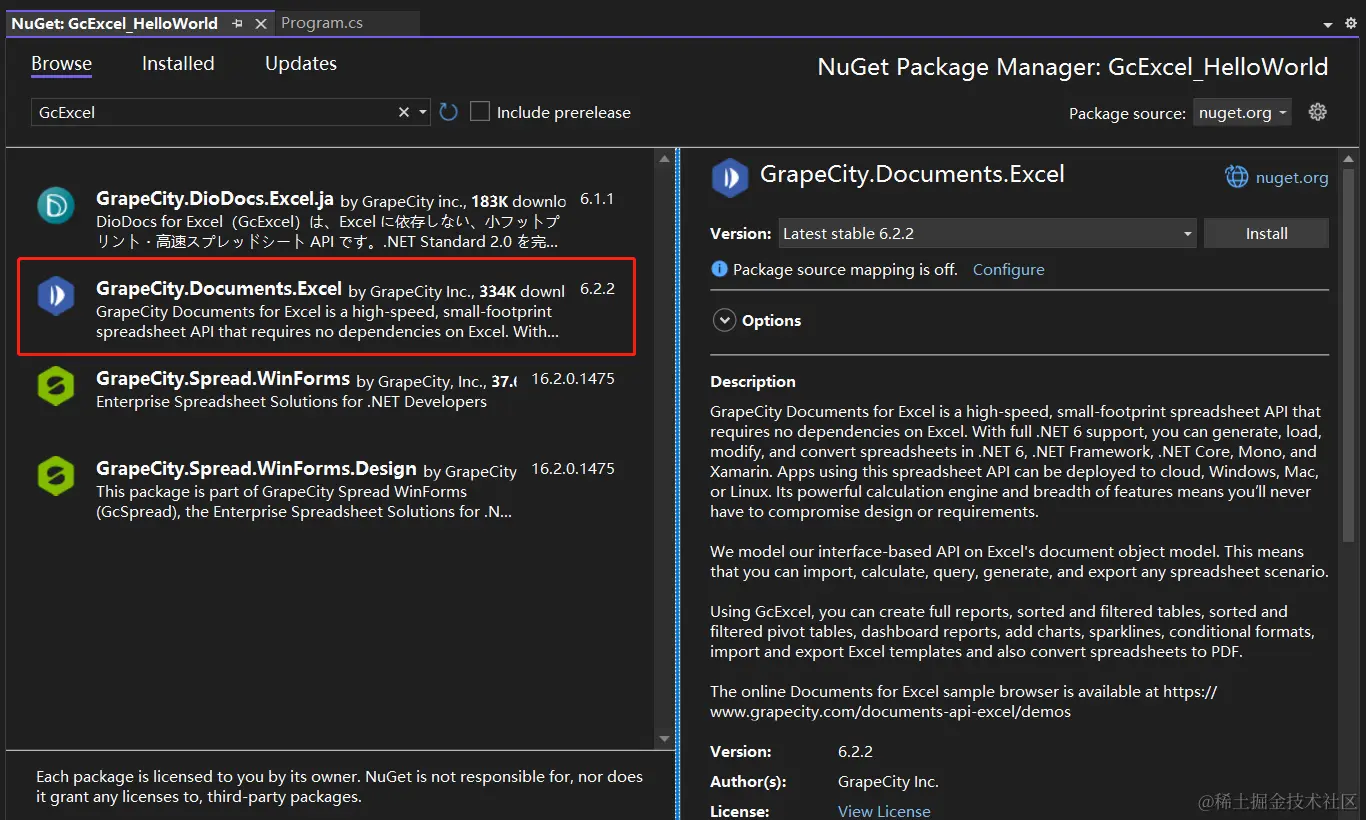This screenshot has width=1366, height=820.
Task: Pin the NuGet GcExcel_HelloWorld tab
Action: coord(237,23)
